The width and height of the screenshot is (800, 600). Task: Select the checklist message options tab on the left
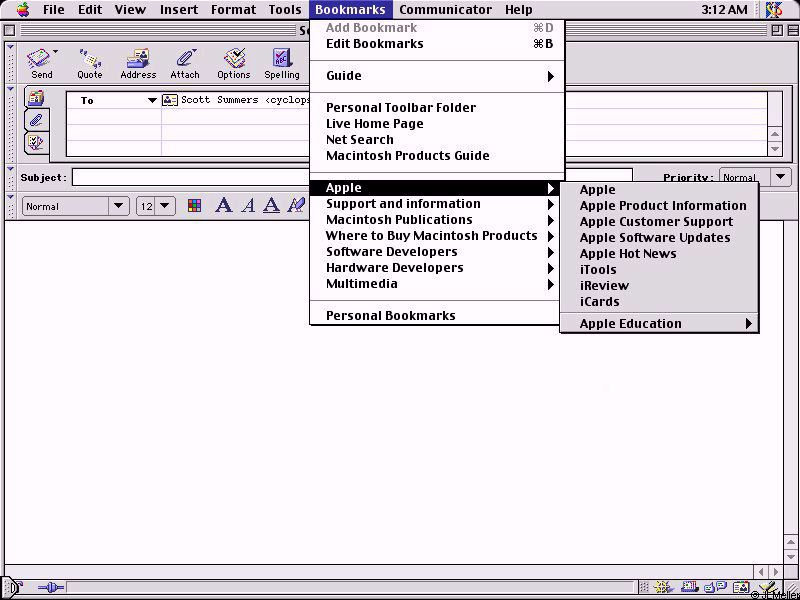coord(36,142)
